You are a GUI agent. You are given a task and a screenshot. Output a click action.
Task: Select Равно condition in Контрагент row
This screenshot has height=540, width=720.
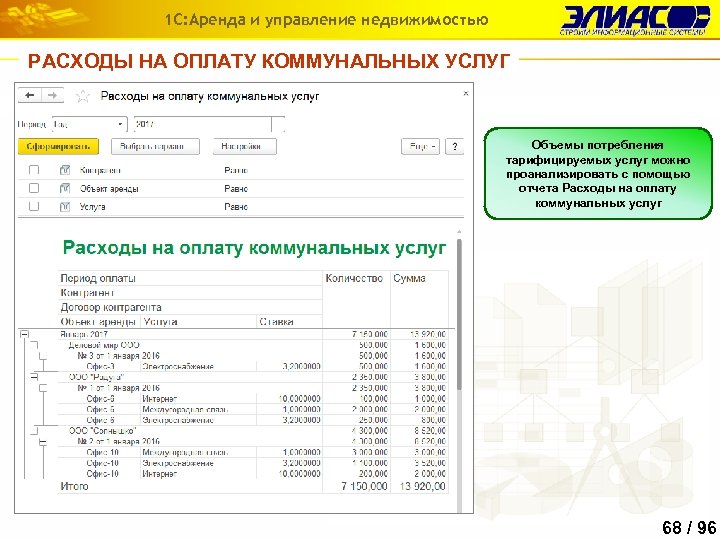(236, 170)
